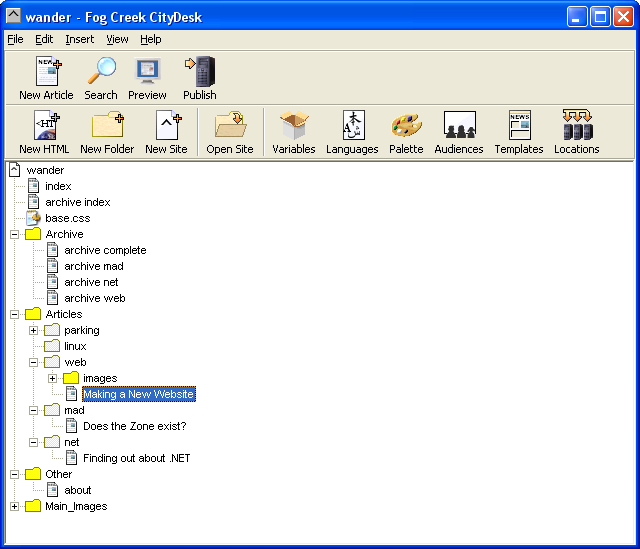This screenshot has width=640, height=549.
Task: Expand the Main_Images folder node
Action: point(14,507)
